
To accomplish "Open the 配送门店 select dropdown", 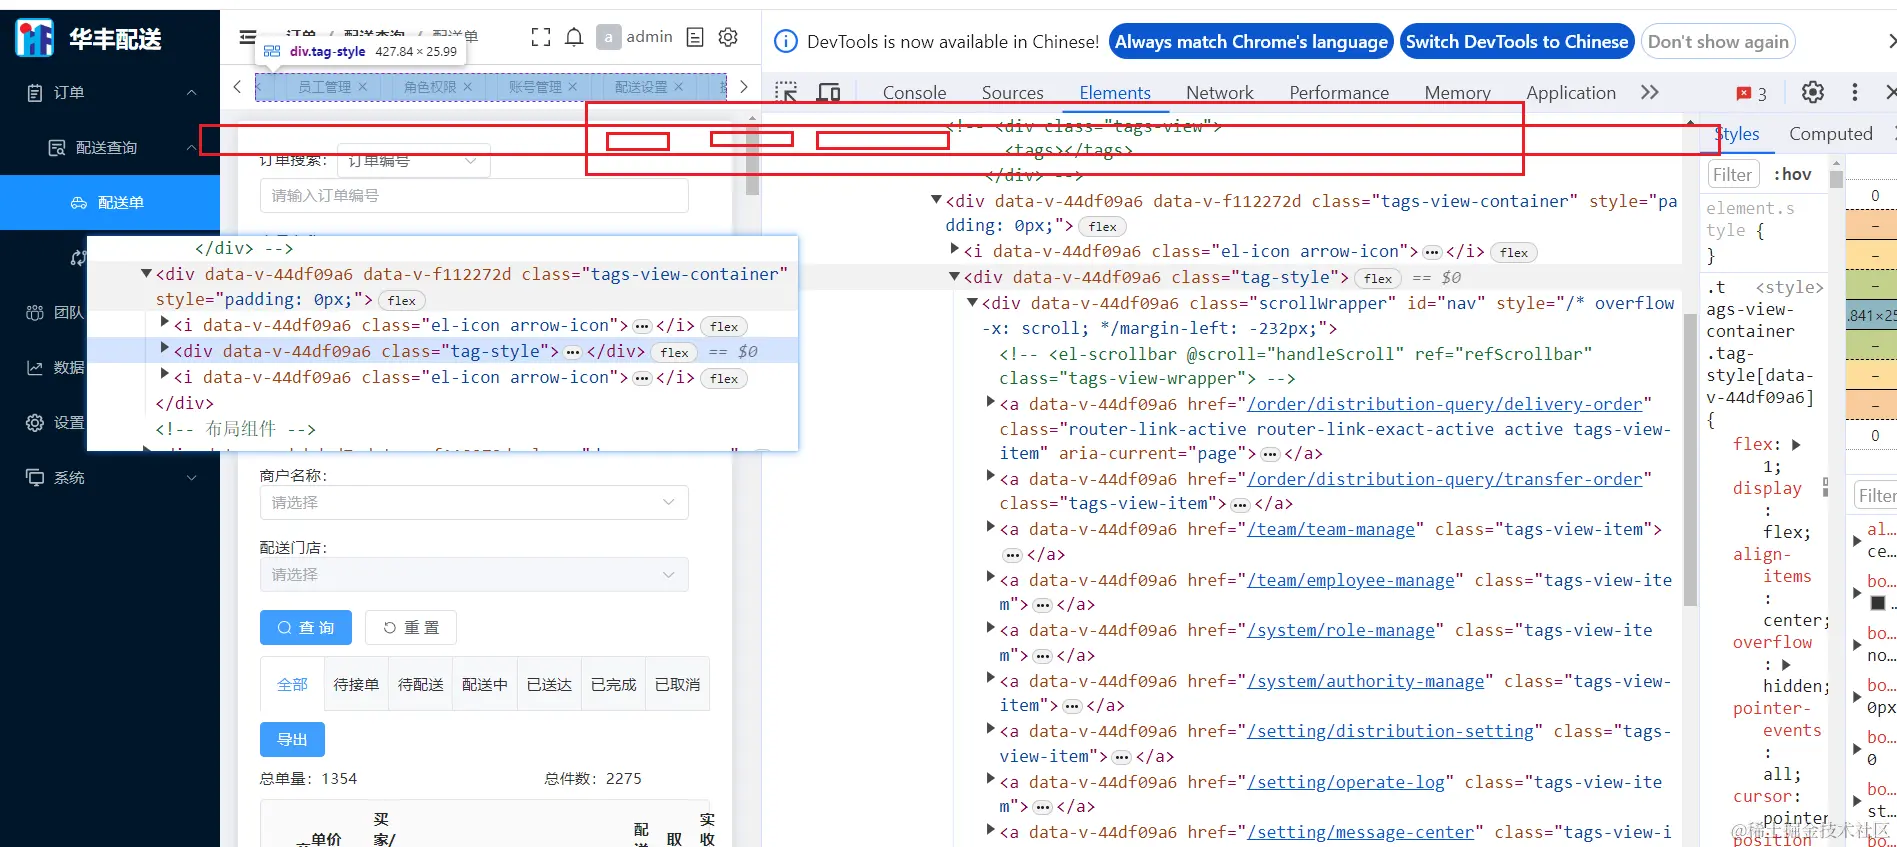I will click(x=474, y=574).
